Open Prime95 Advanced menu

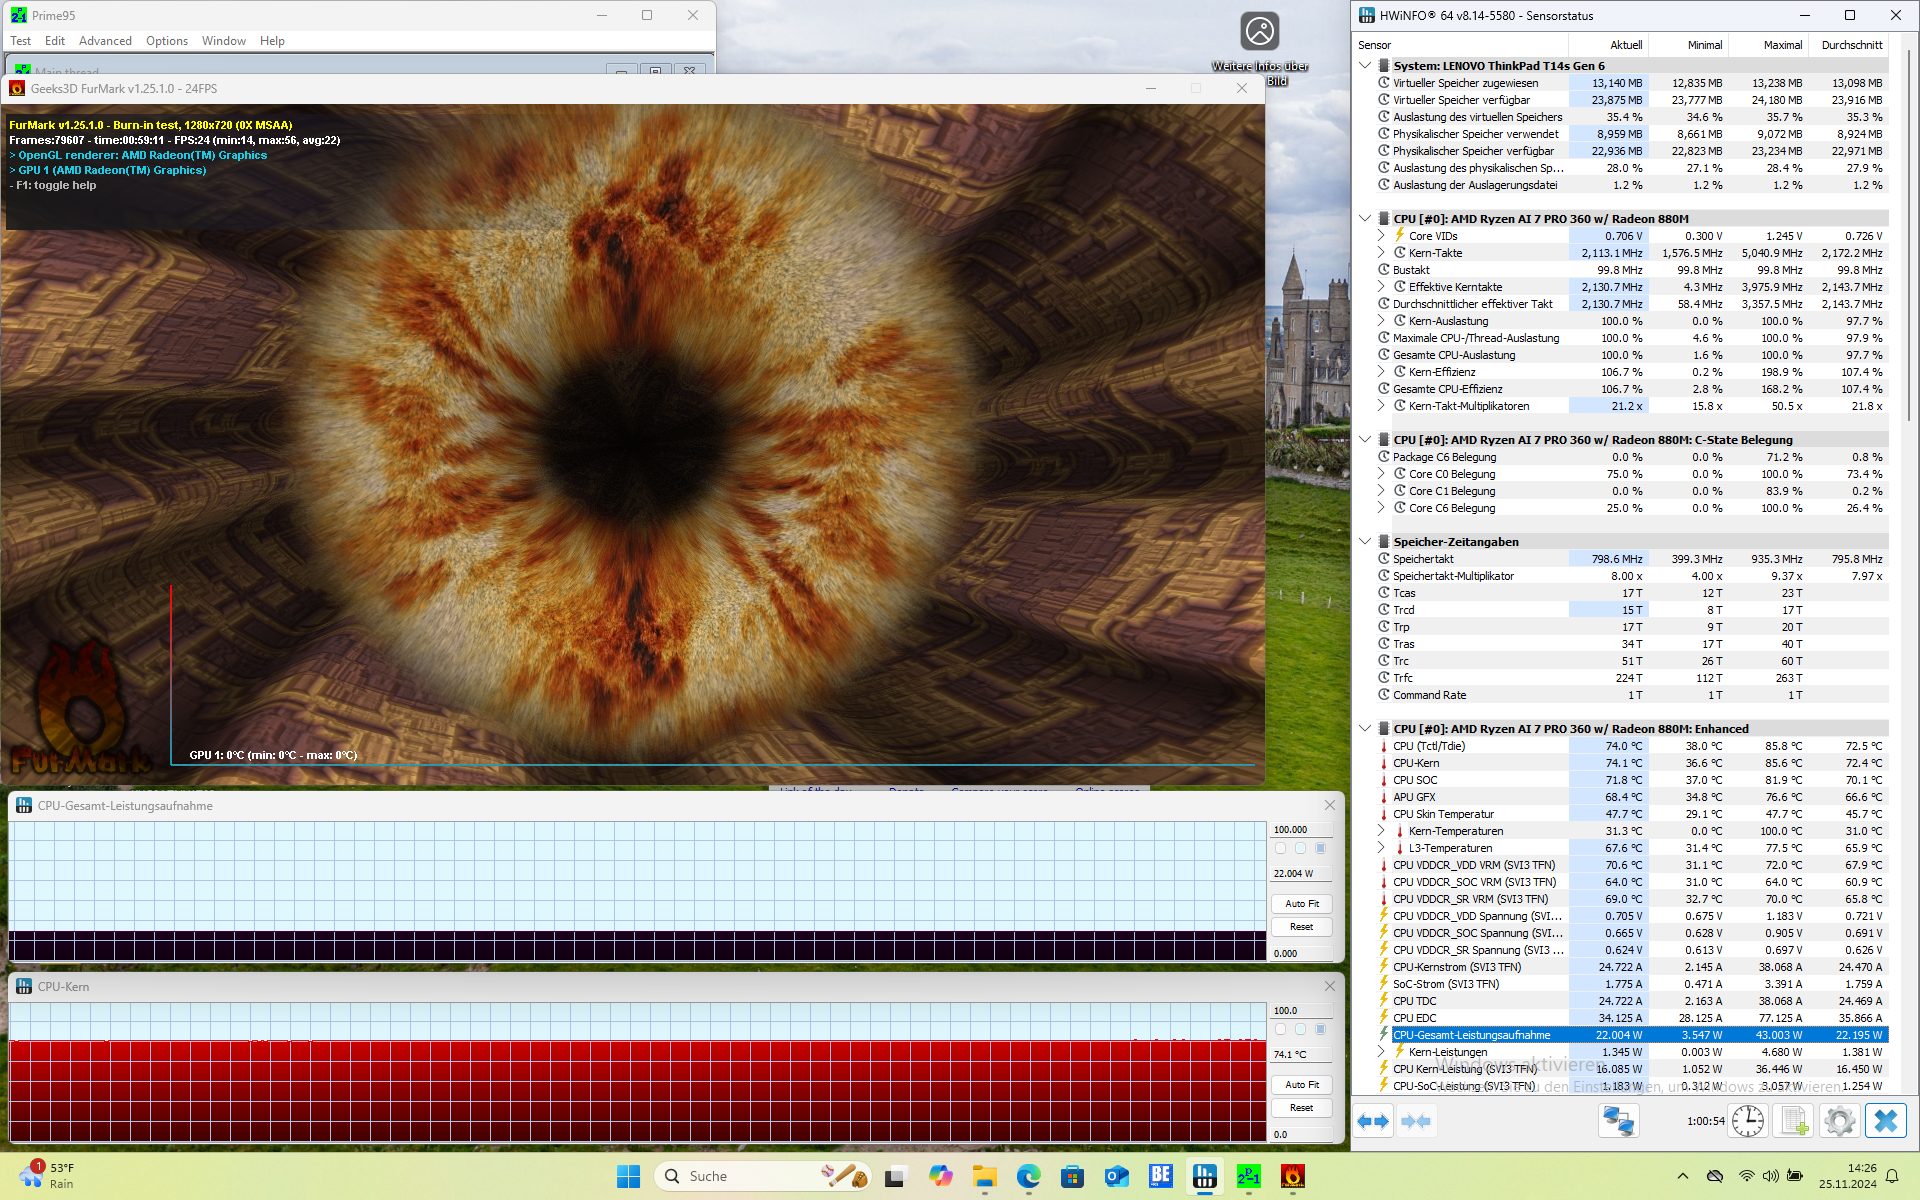(x=105, y=41)
